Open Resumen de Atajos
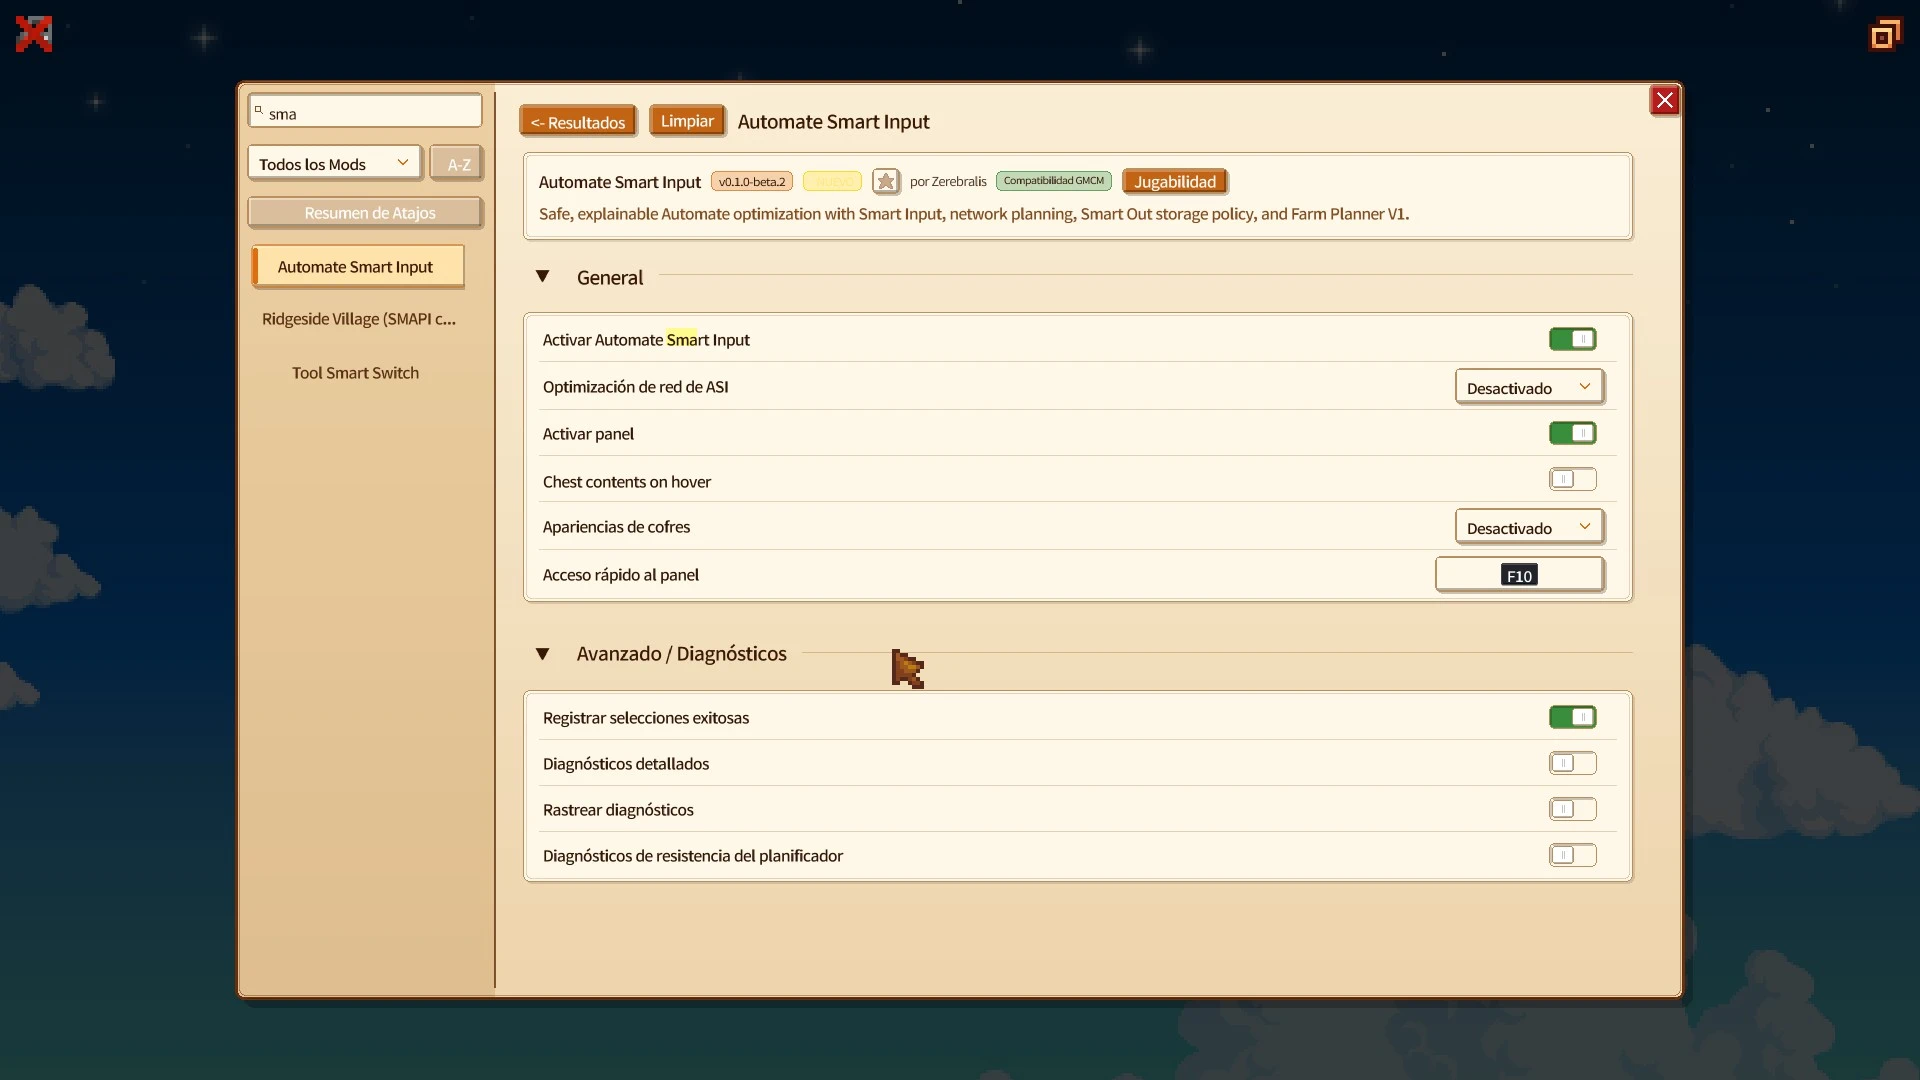 (366, 213)
